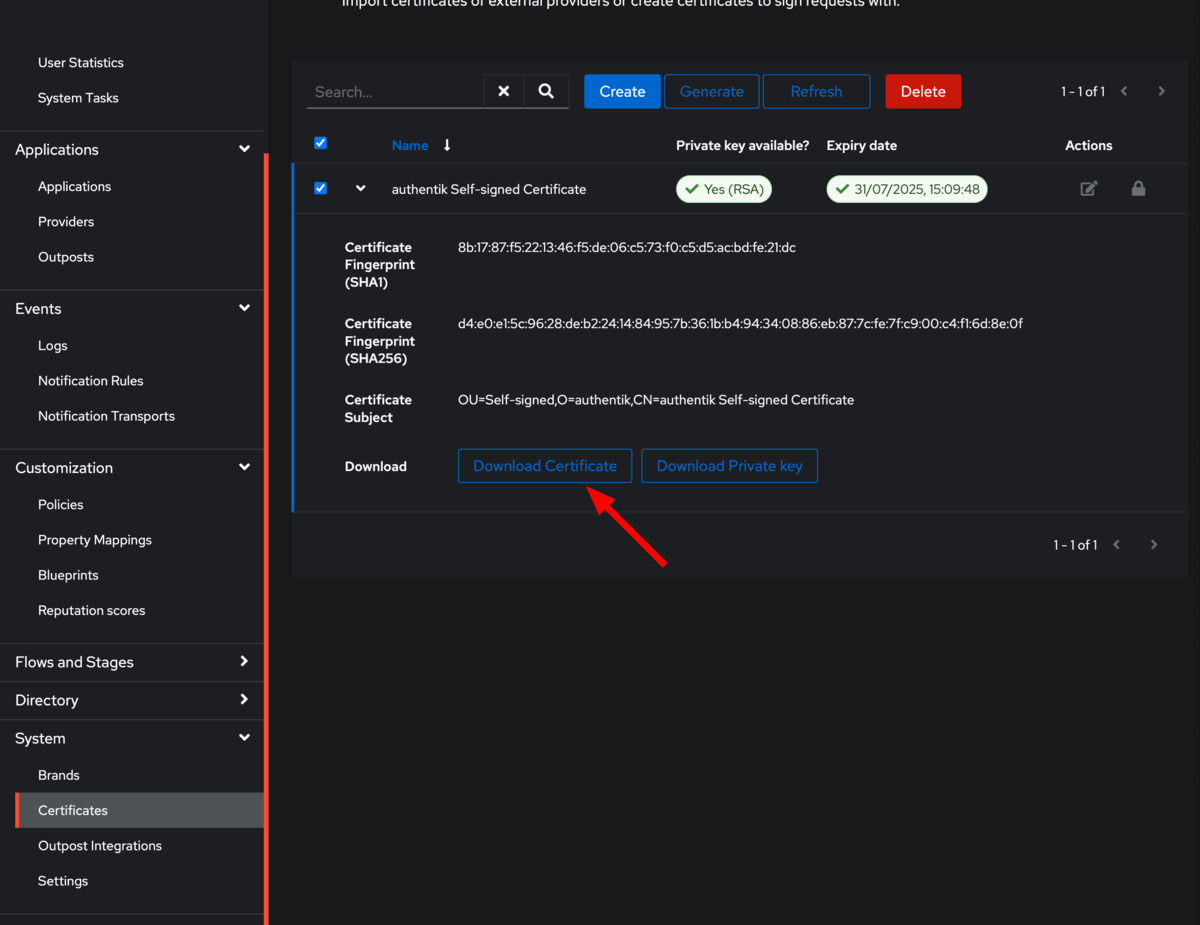
Task: Click the SHA1 fingerprint value
Action: pos(627,247)
